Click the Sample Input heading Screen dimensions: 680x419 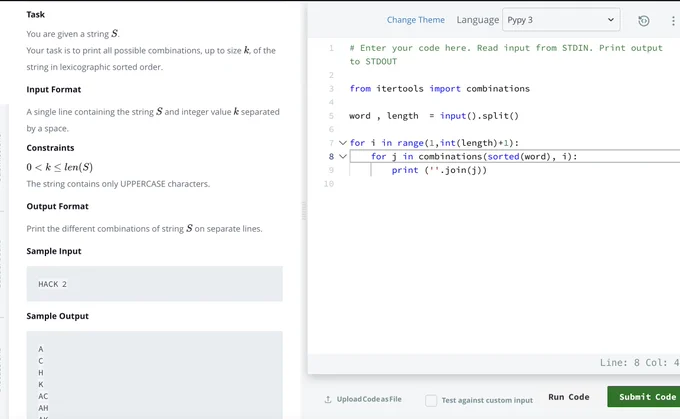click(54, 251)
